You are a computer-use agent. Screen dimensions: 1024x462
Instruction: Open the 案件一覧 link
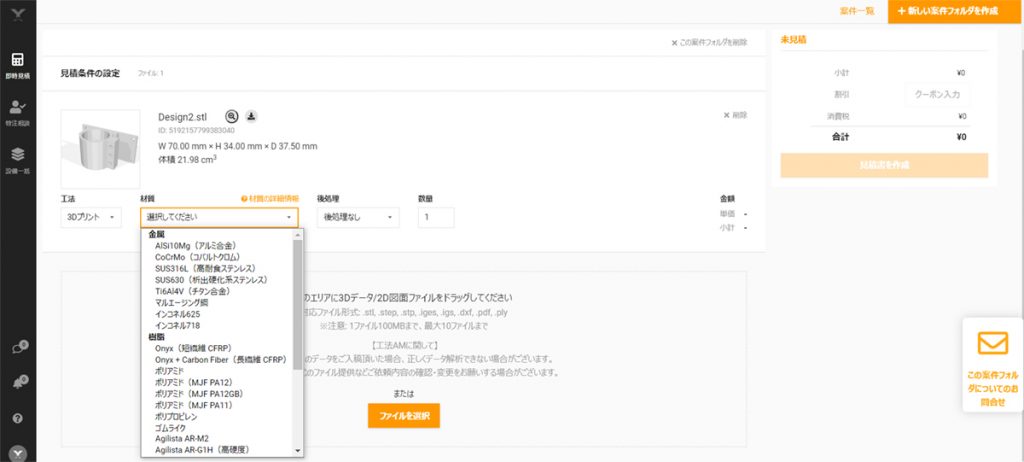(857, 10)
